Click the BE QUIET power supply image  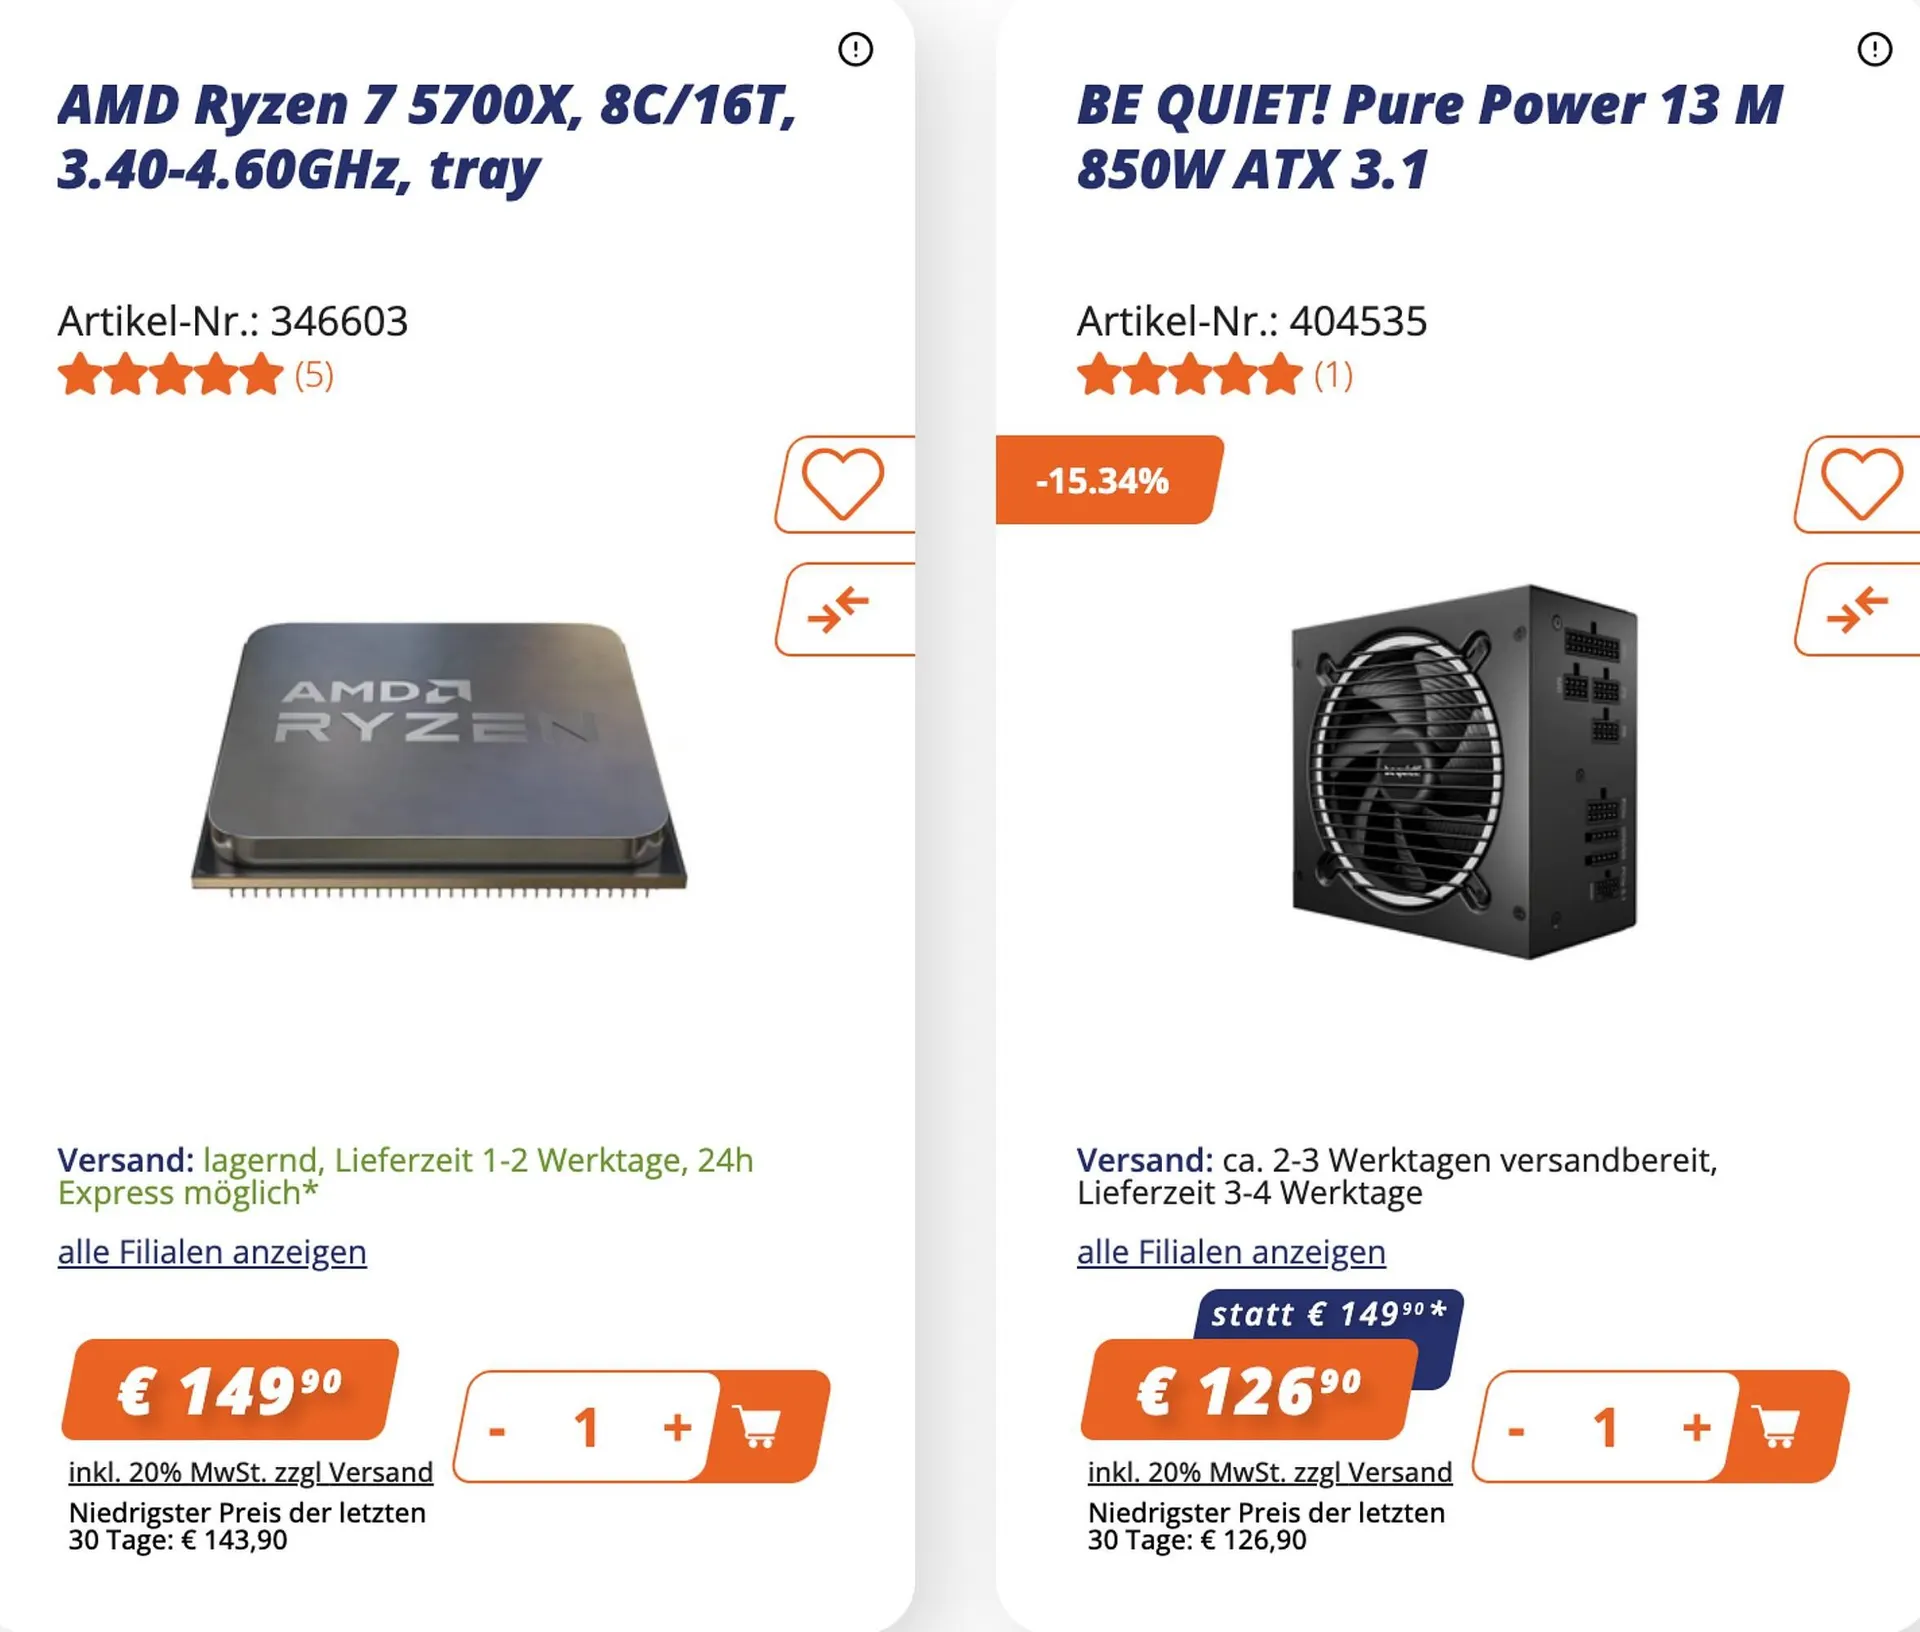pyautogui.click(x=1464, y=772)
